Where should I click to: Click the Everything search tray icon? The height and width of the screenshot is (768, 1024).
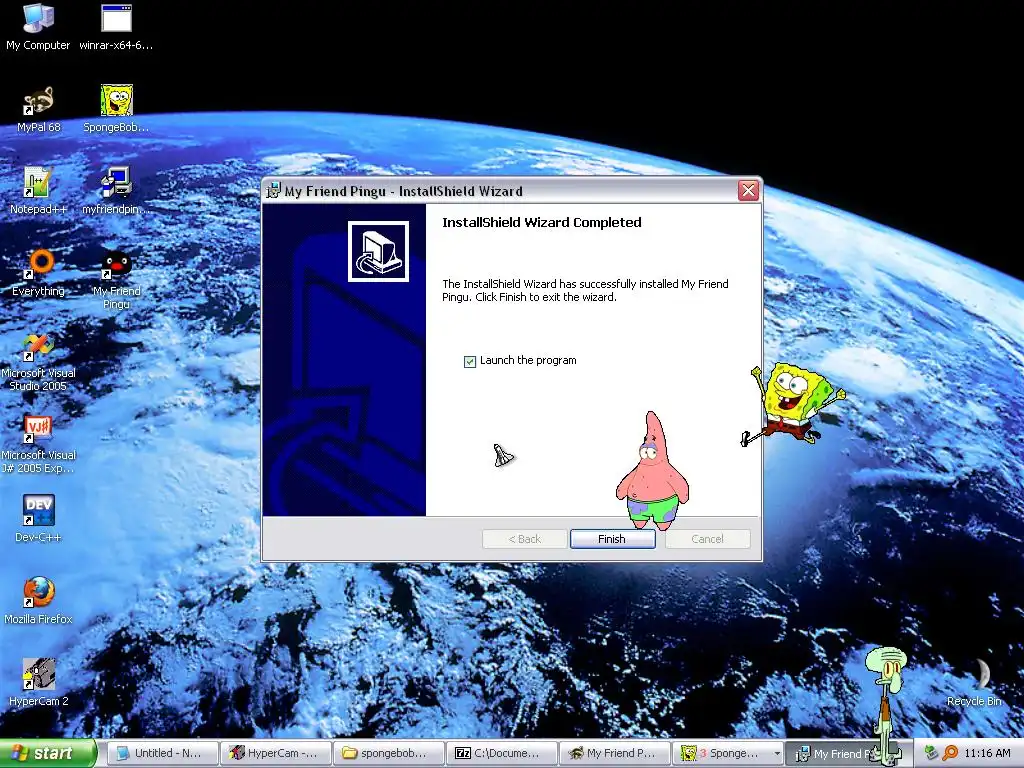pyautogui.click(x=950, y=753)
